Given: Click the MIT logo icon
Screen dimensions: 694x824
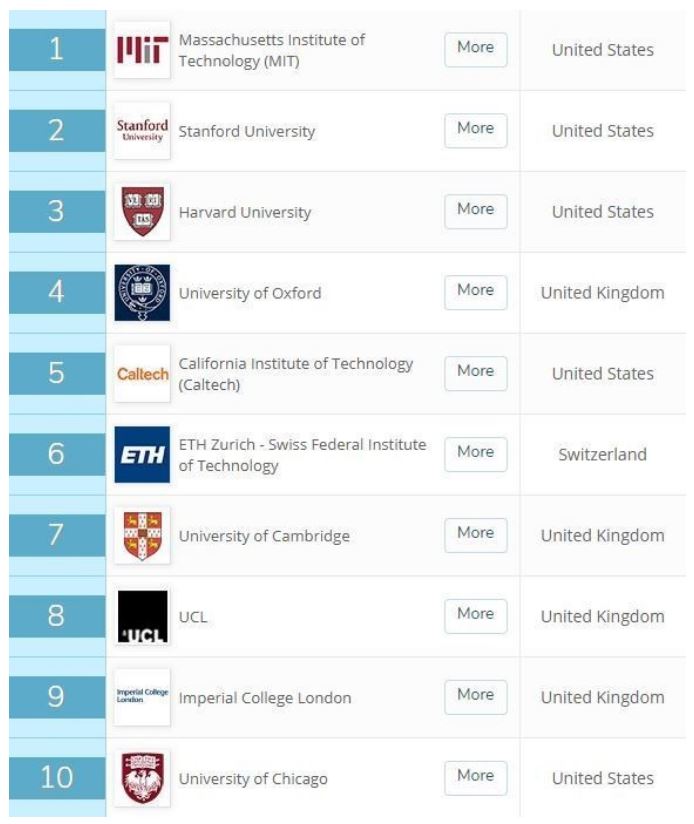Looking at the screenshot, I should coord(142,50).
